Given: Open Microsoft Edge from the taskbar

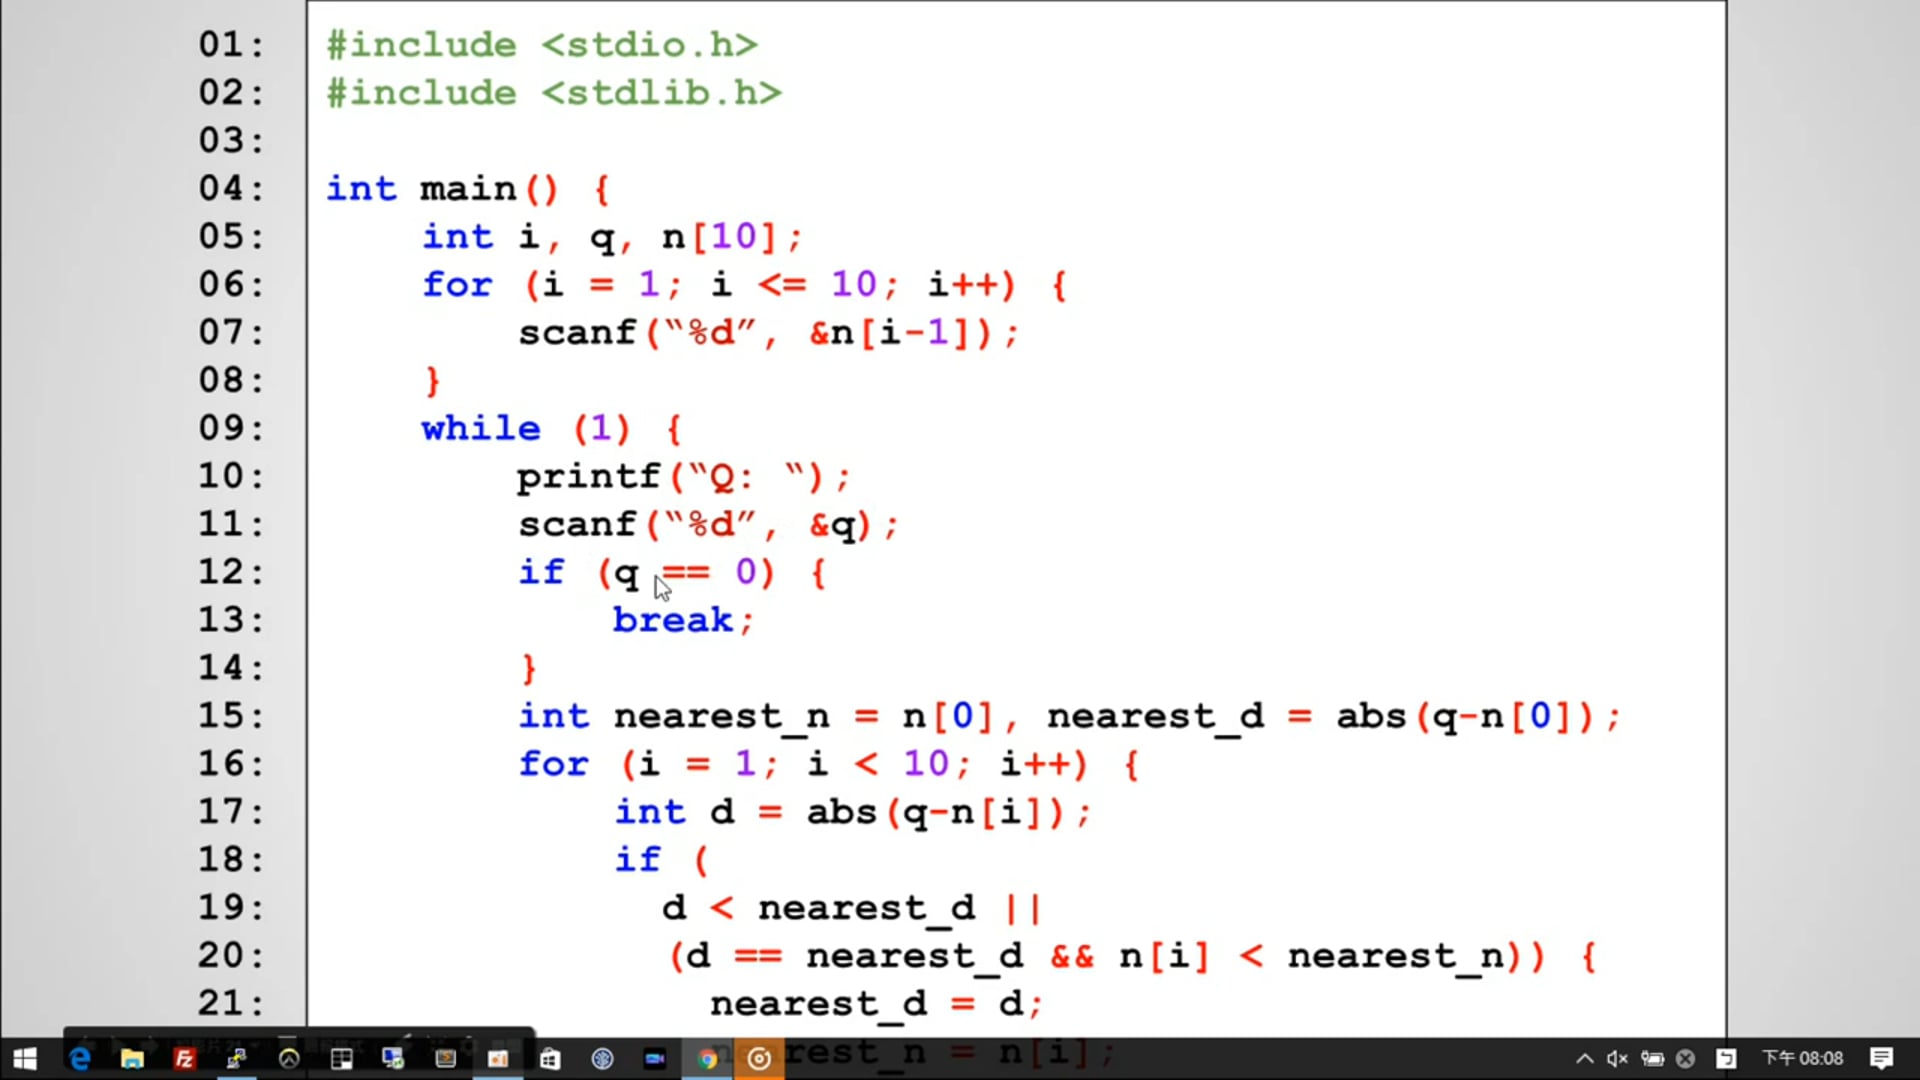Looking at the screenshot, I should [79, 1058].
